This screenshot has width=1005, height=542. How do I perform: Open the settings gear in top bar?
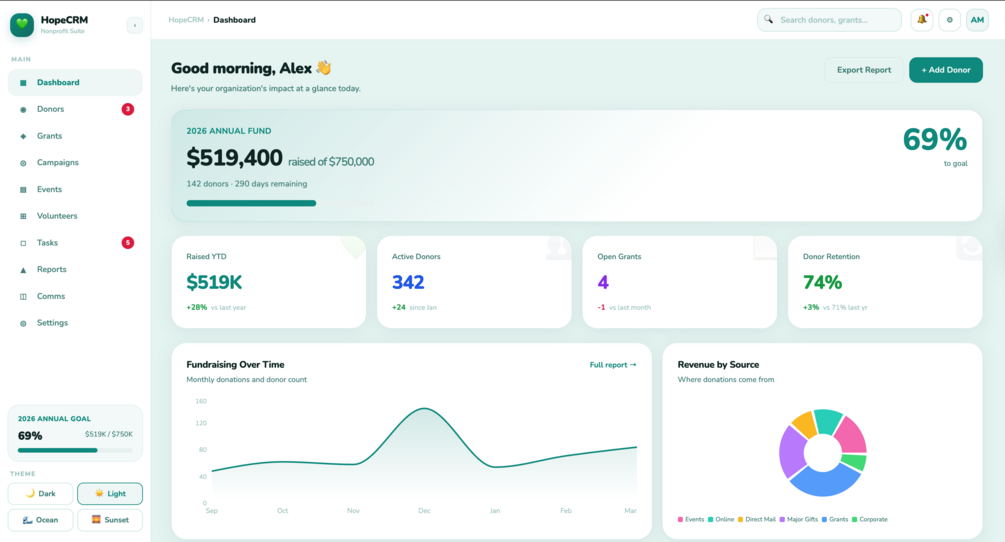[x=949, y=20]
